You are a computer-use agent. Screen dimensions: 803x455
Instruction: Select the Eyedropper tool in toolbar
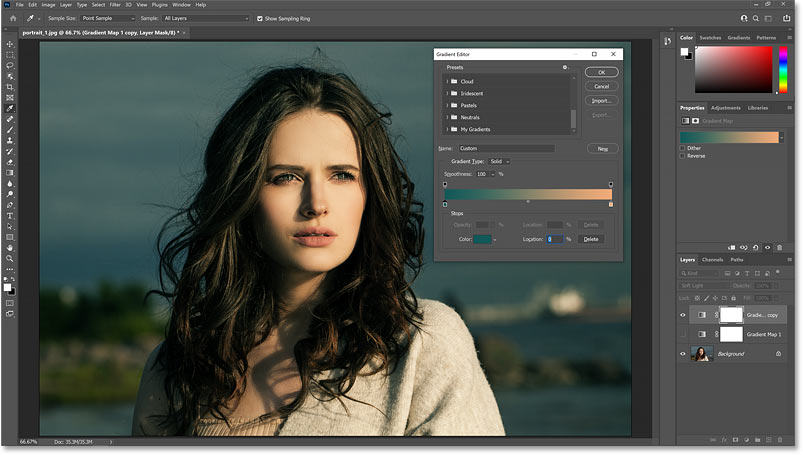click(10, 109)
